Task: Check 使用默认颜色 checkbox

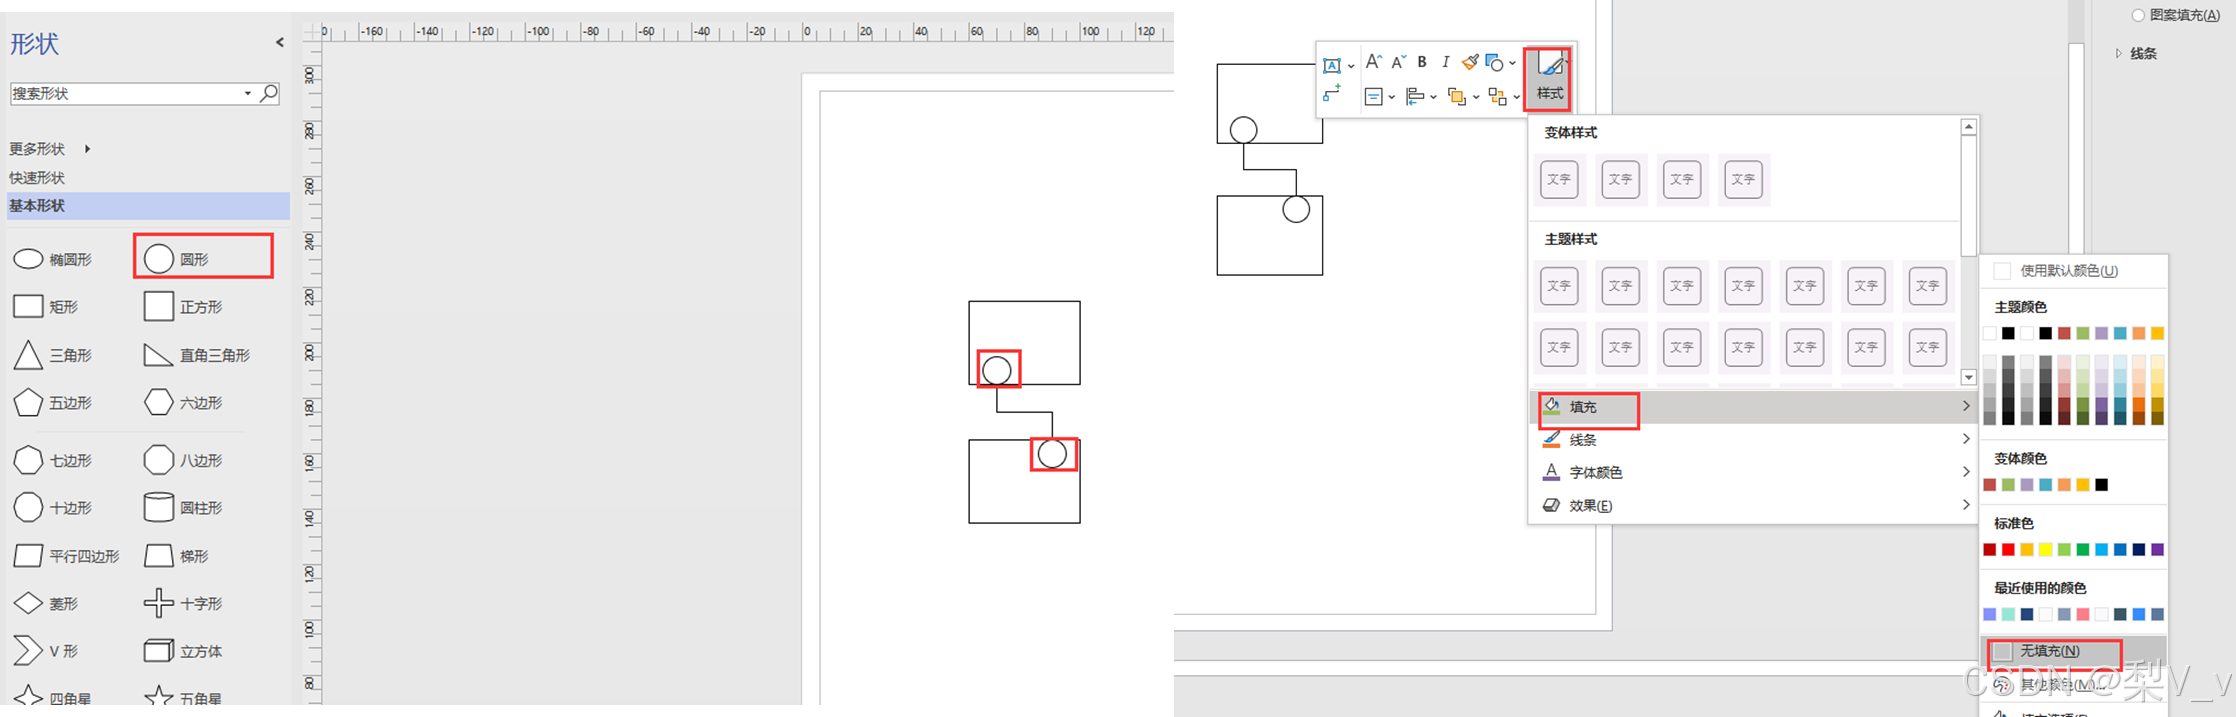Action: point(2002,270)
